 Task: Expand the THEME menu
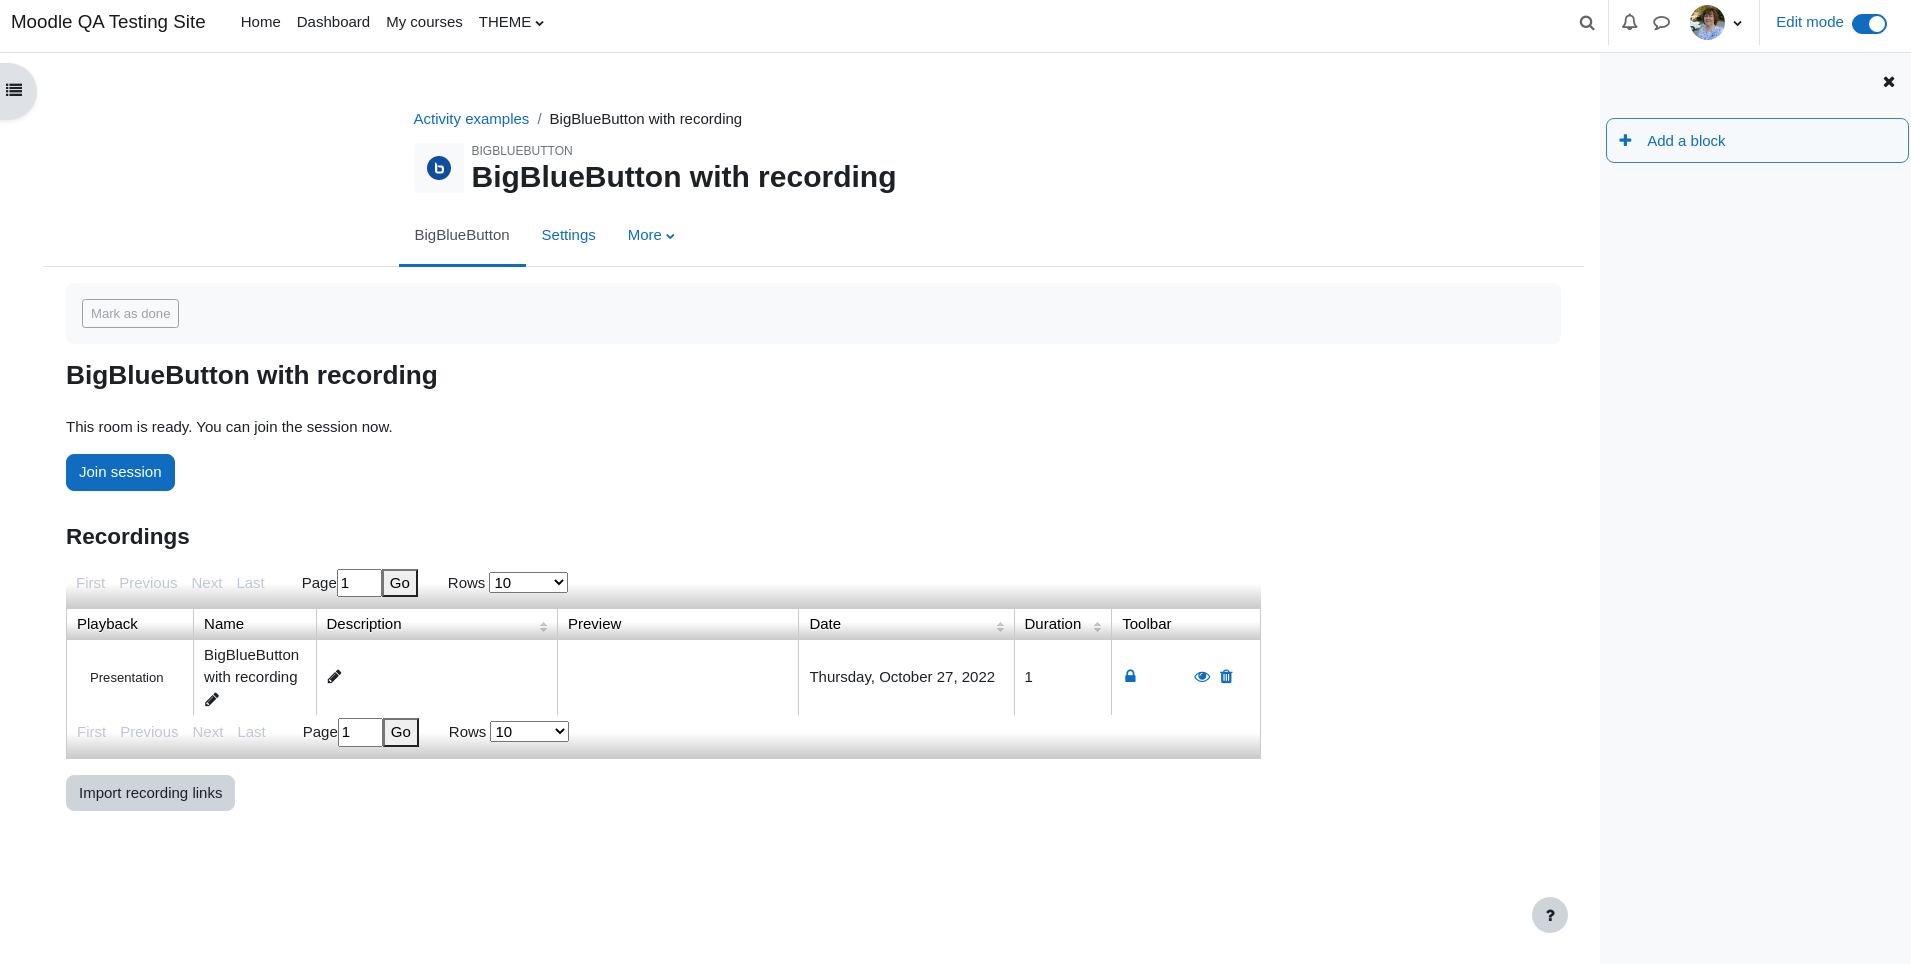pos(511,22)
